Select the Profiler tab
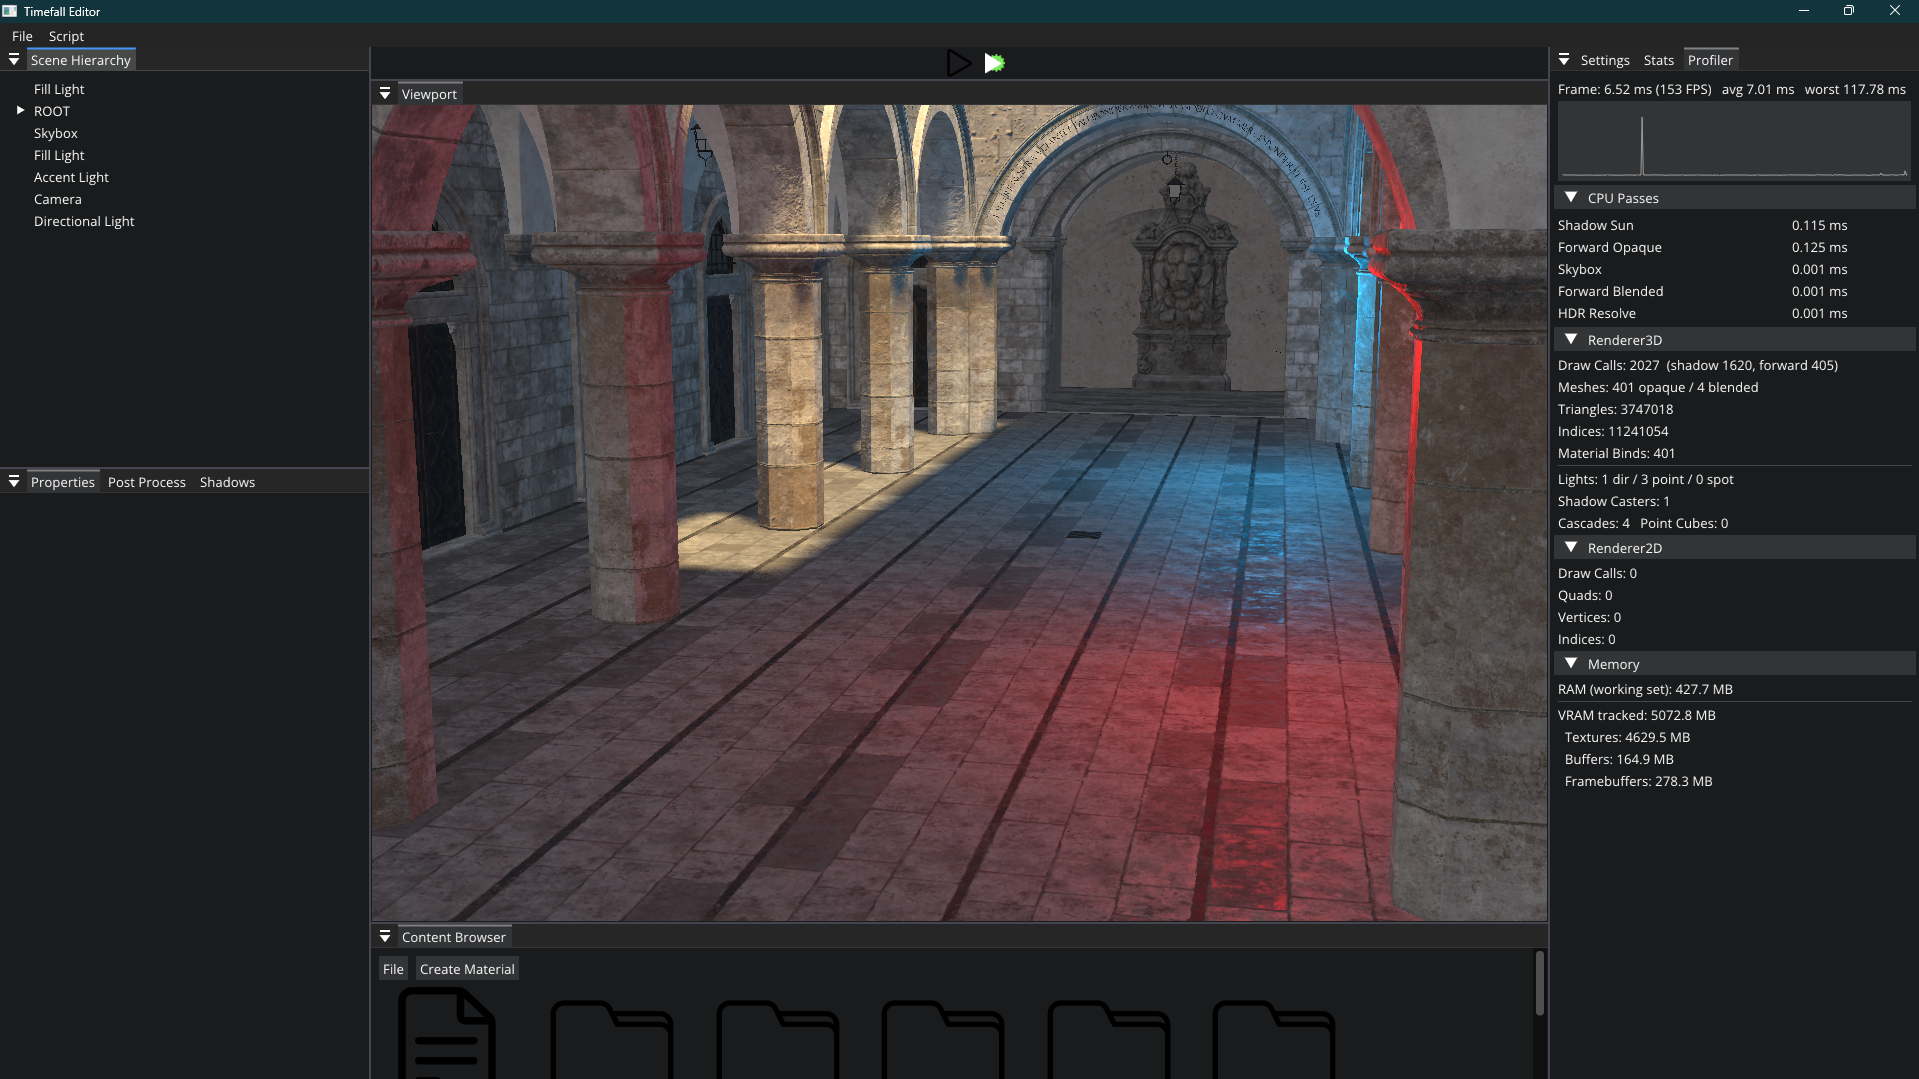 [x=1710, y=60]
